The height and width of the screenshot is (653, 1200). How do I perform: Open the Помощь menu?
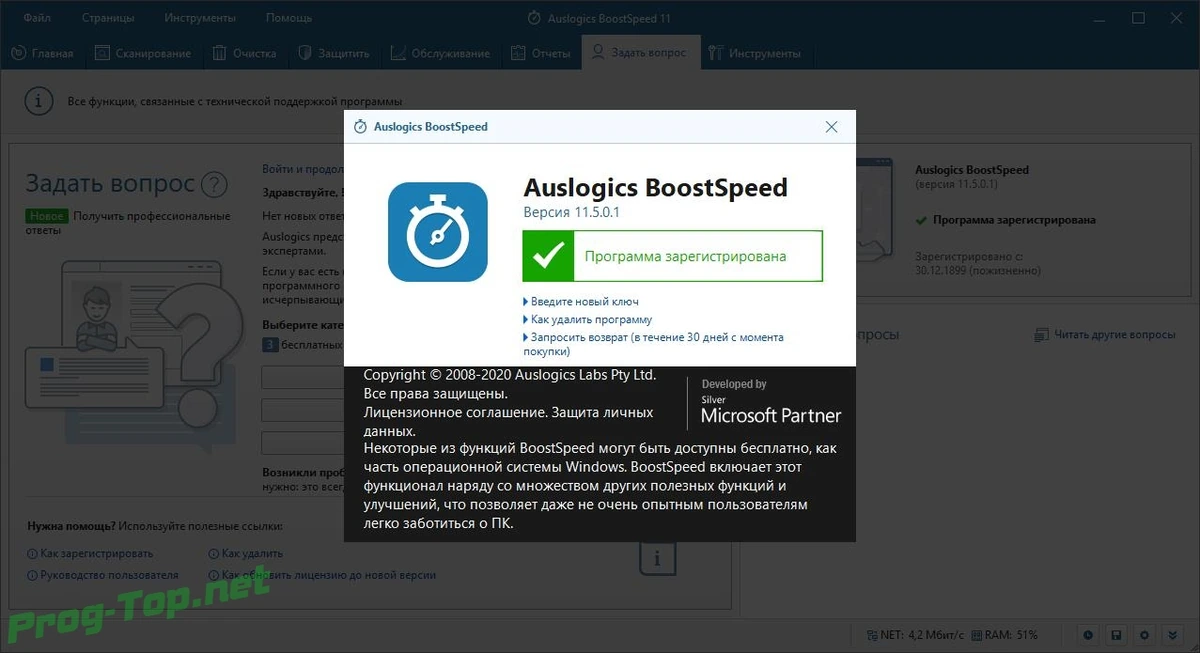(289, 18)
